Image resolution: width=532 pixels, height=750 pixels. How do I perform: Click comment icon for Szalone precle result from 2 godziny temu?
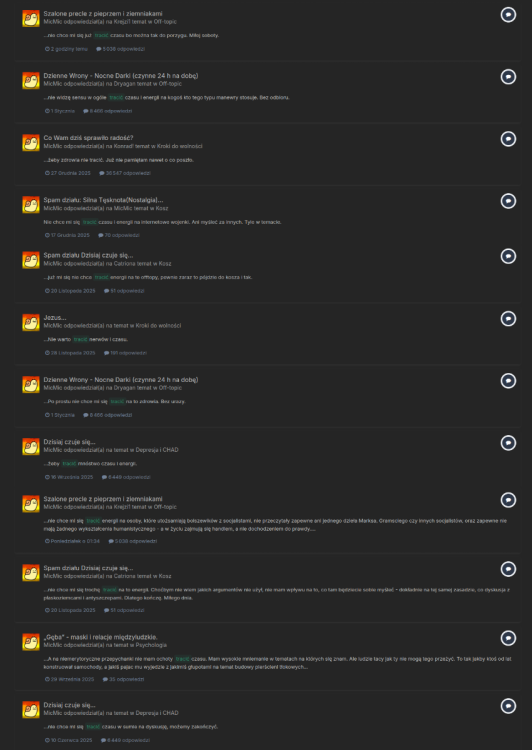tap(508, 15)
